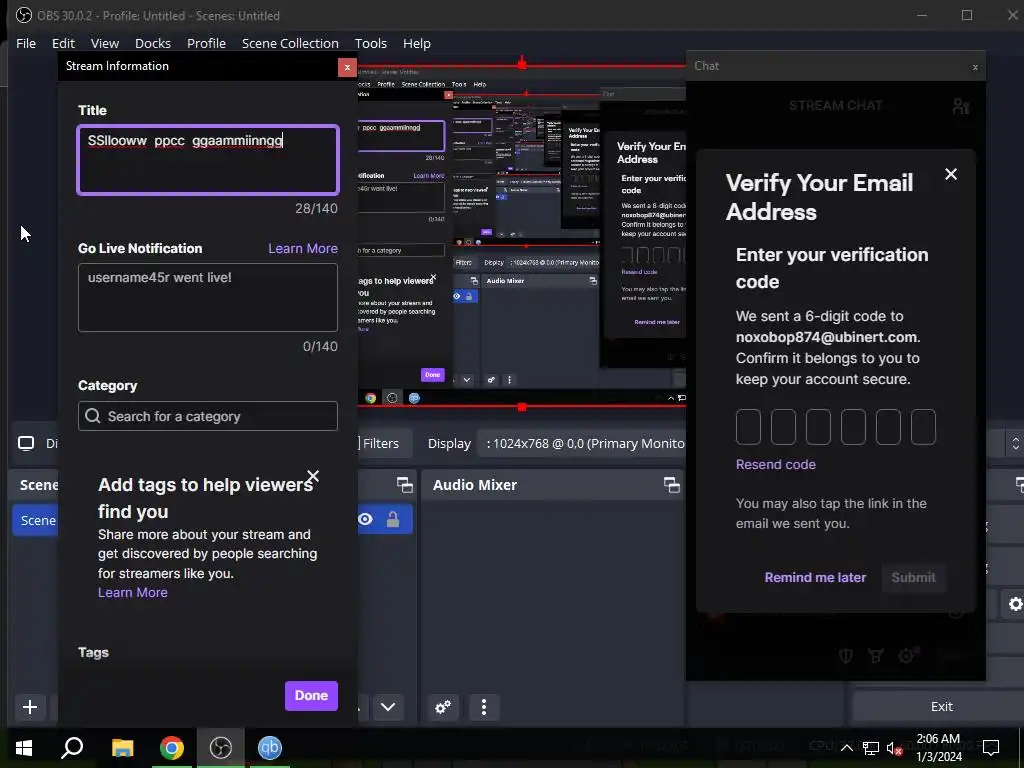Open the source Filters button
1024x768 pixels.
[379, 443]
